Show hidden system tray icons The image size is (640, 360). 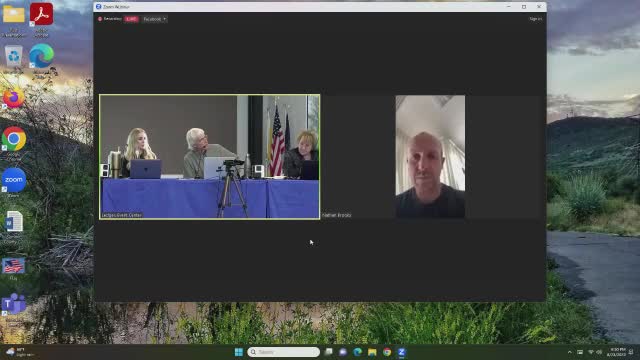570,352
